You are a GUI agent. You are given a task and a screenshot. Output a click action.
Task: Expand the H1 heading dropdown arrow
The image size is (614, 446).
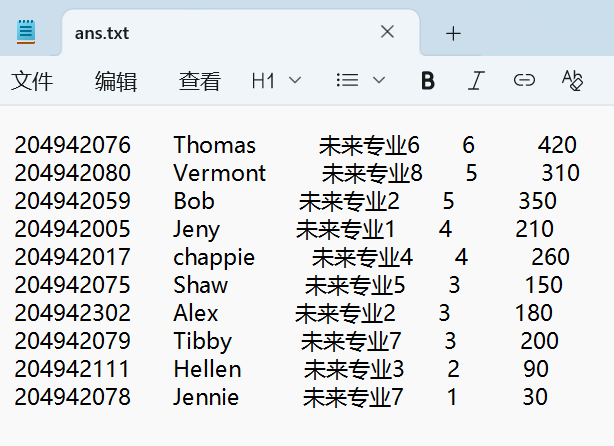point(294,81)
